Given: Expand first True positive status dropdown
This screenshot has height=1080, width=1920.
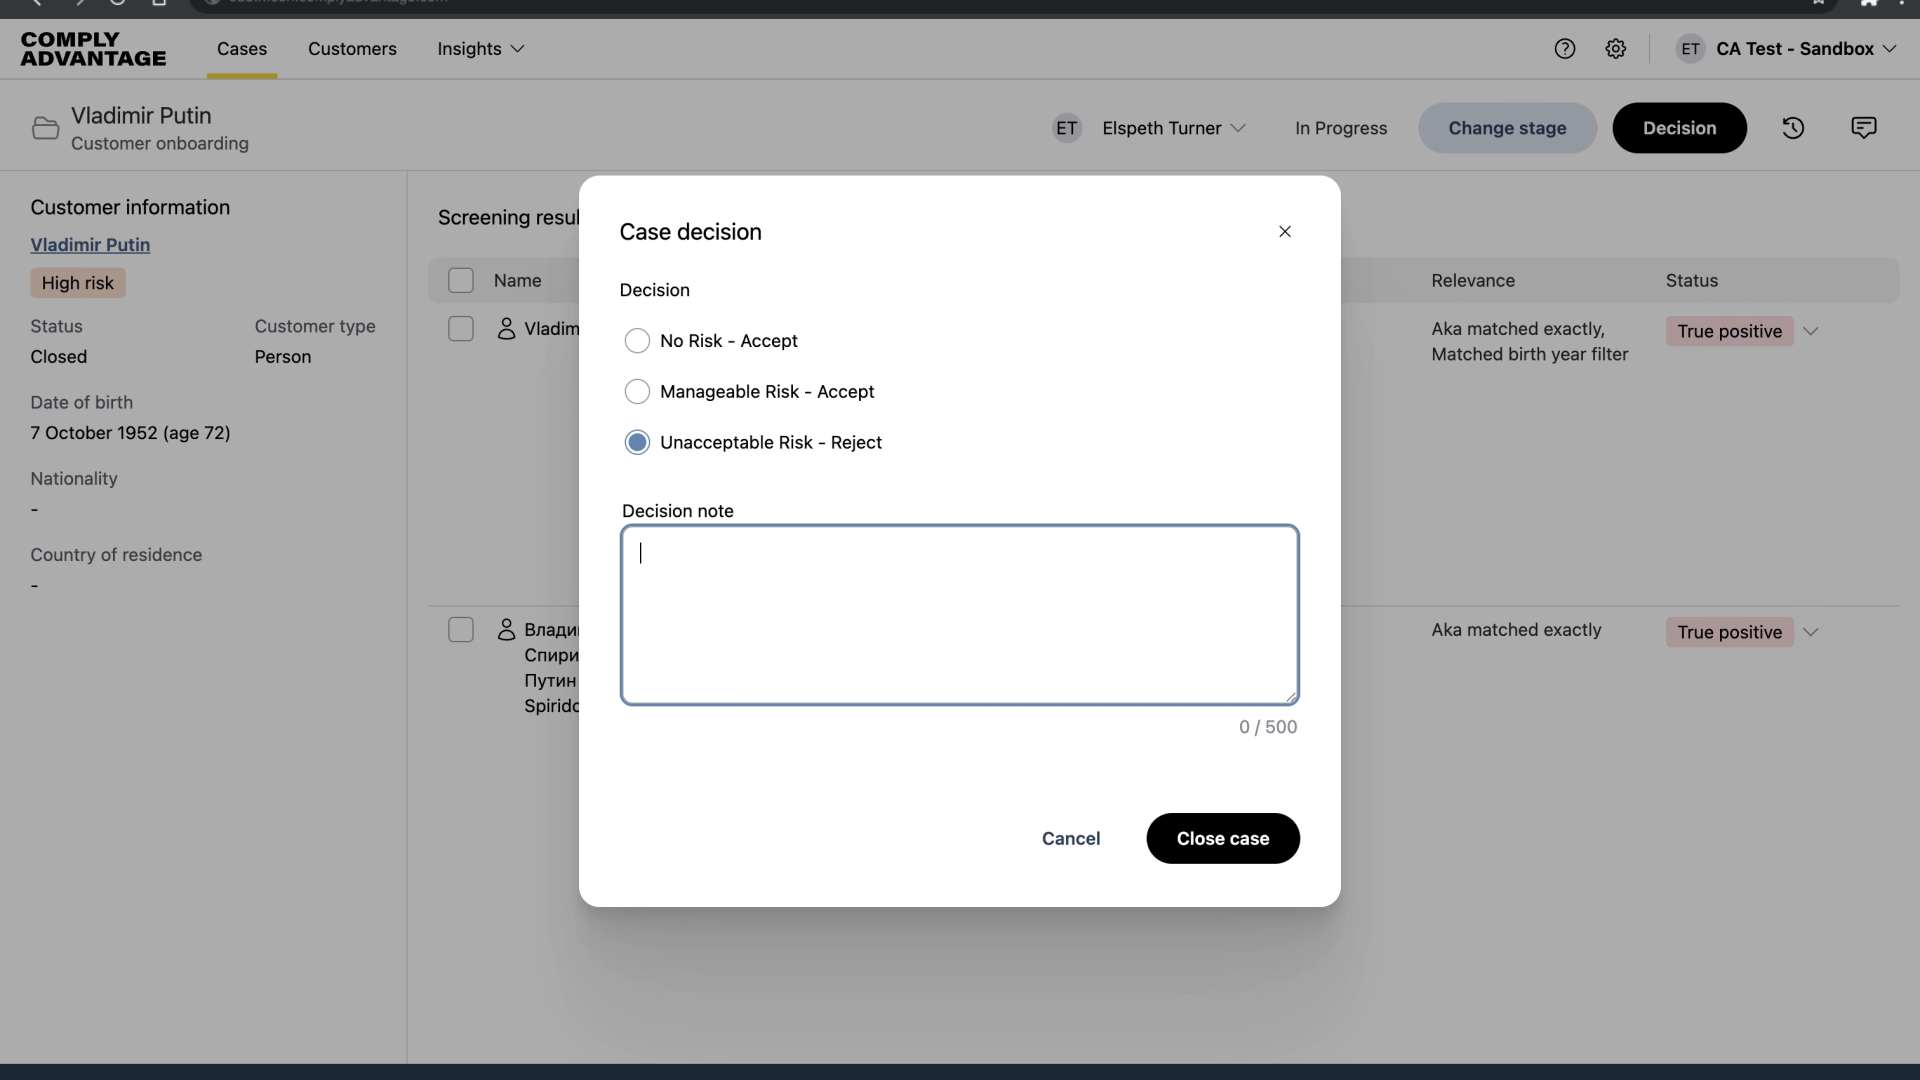Looking at the screenshot, I should coord(1810,331).
